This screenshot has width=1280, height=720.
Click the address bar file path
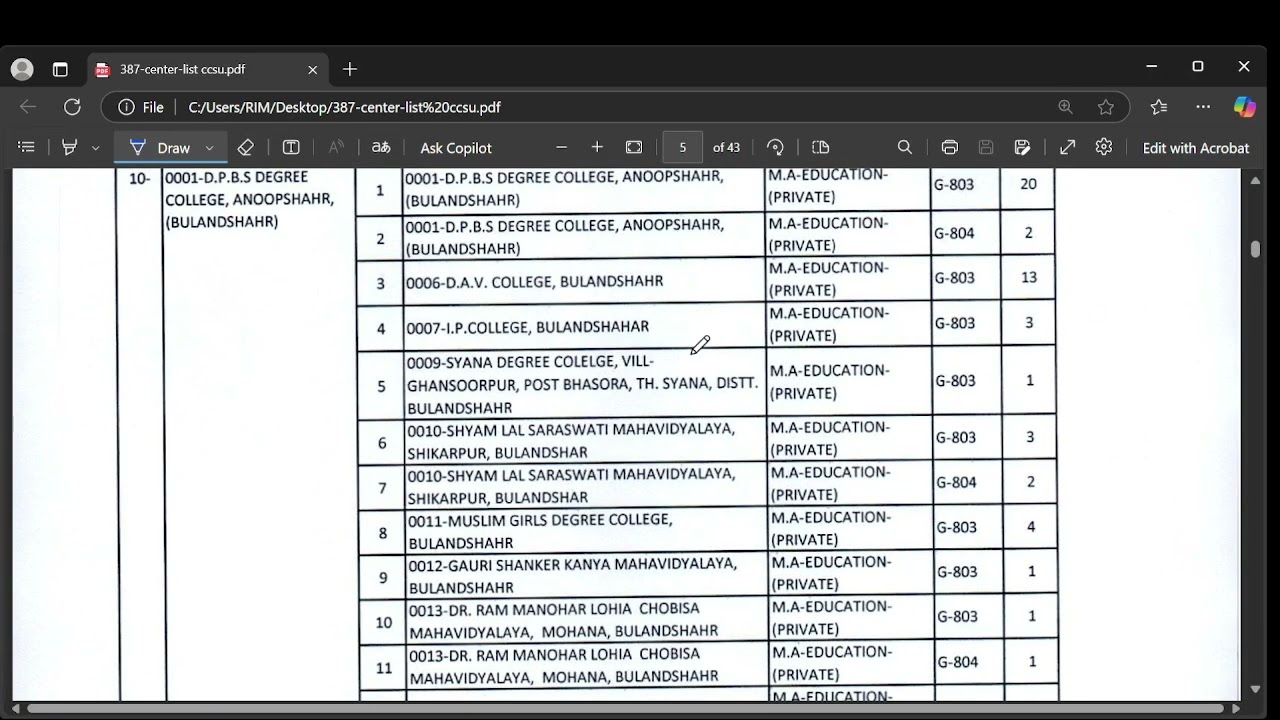344,107
